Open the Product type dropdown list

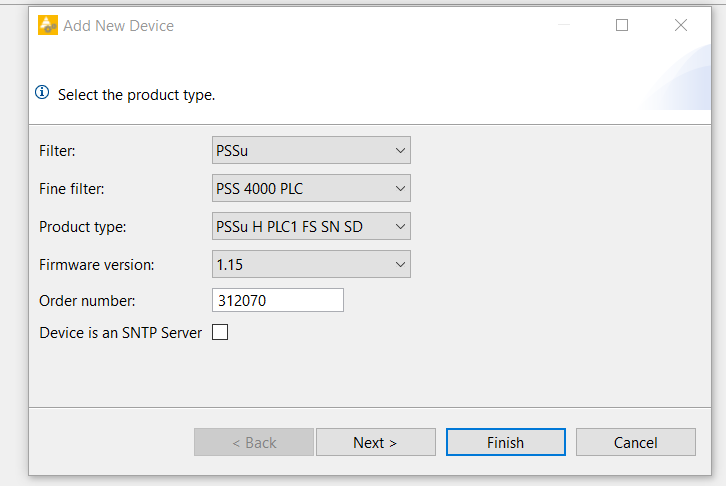tap(311, 226)
